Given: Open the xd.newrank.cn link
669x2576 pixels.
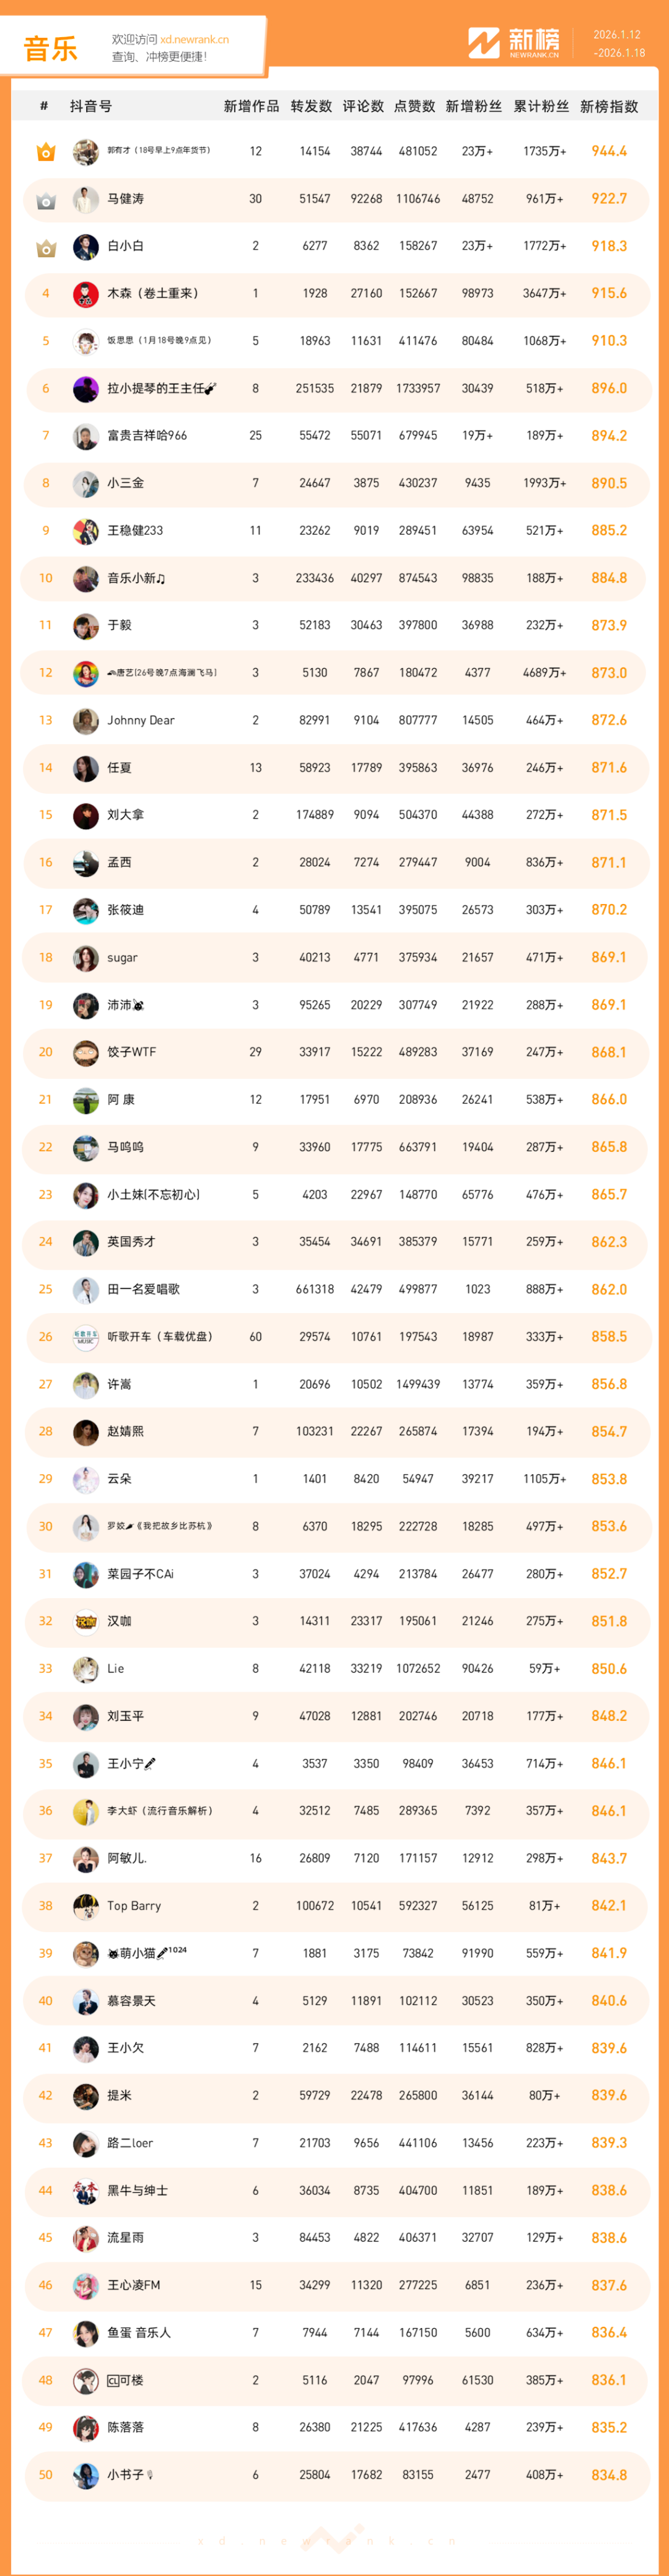Looking at the screenshot, I should [x=194, y=40].
